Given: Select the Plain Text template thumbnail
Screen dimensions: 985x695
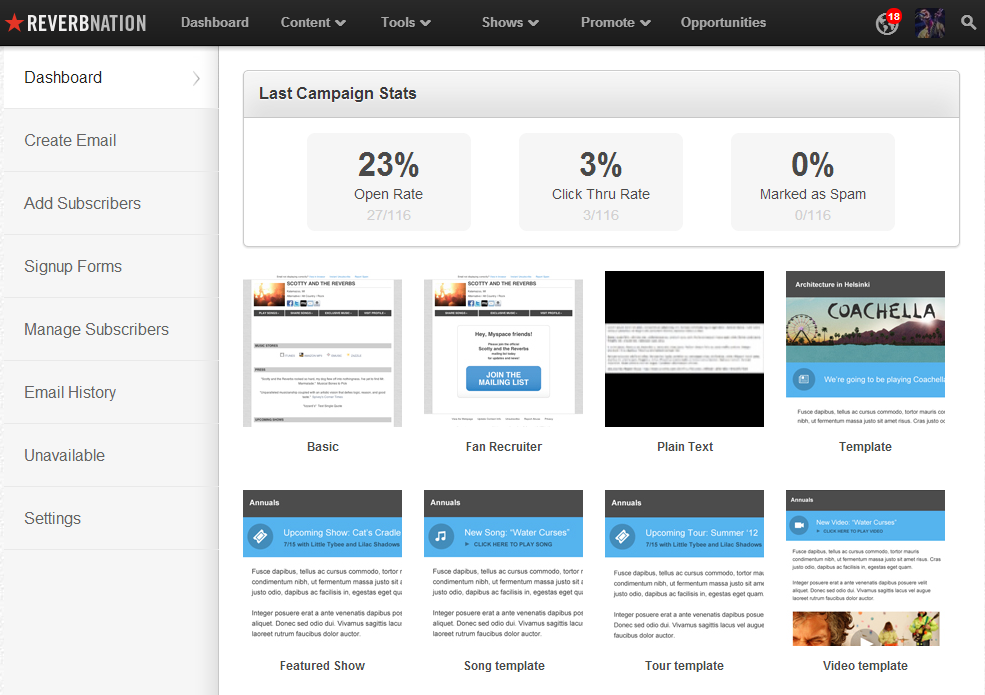Looking at the screenshot, I should coord(684,349).
